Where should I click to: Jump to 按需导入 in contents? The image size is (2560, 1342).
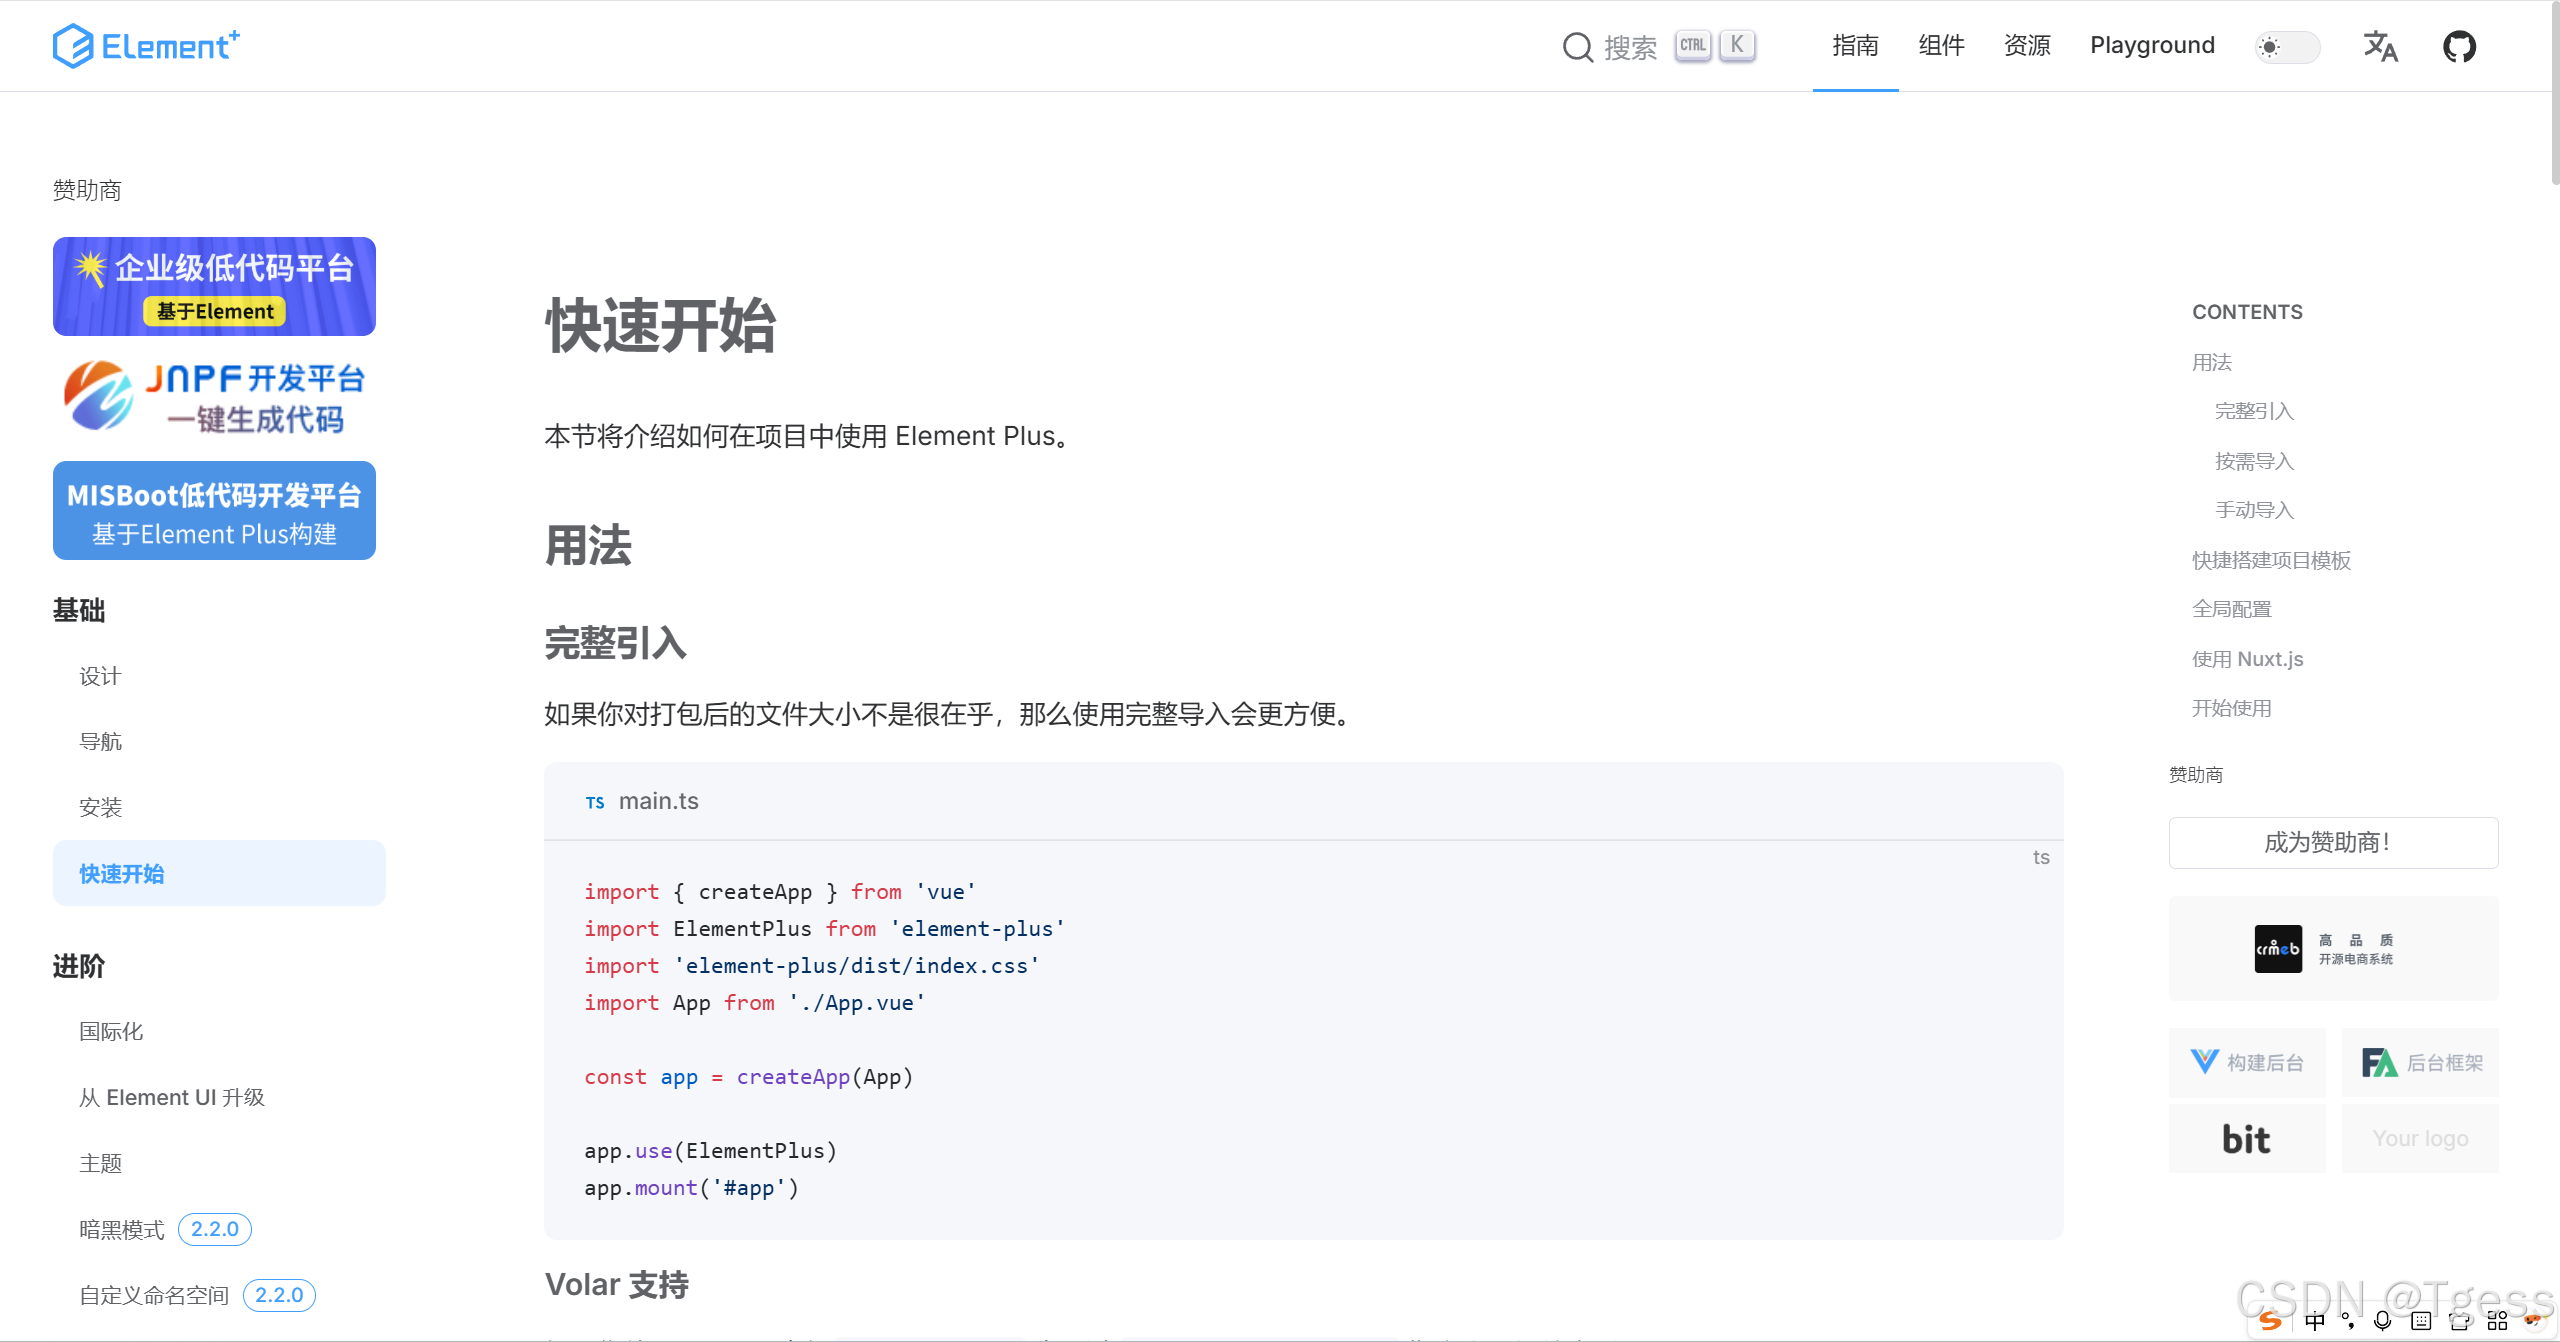point(2254,461)
